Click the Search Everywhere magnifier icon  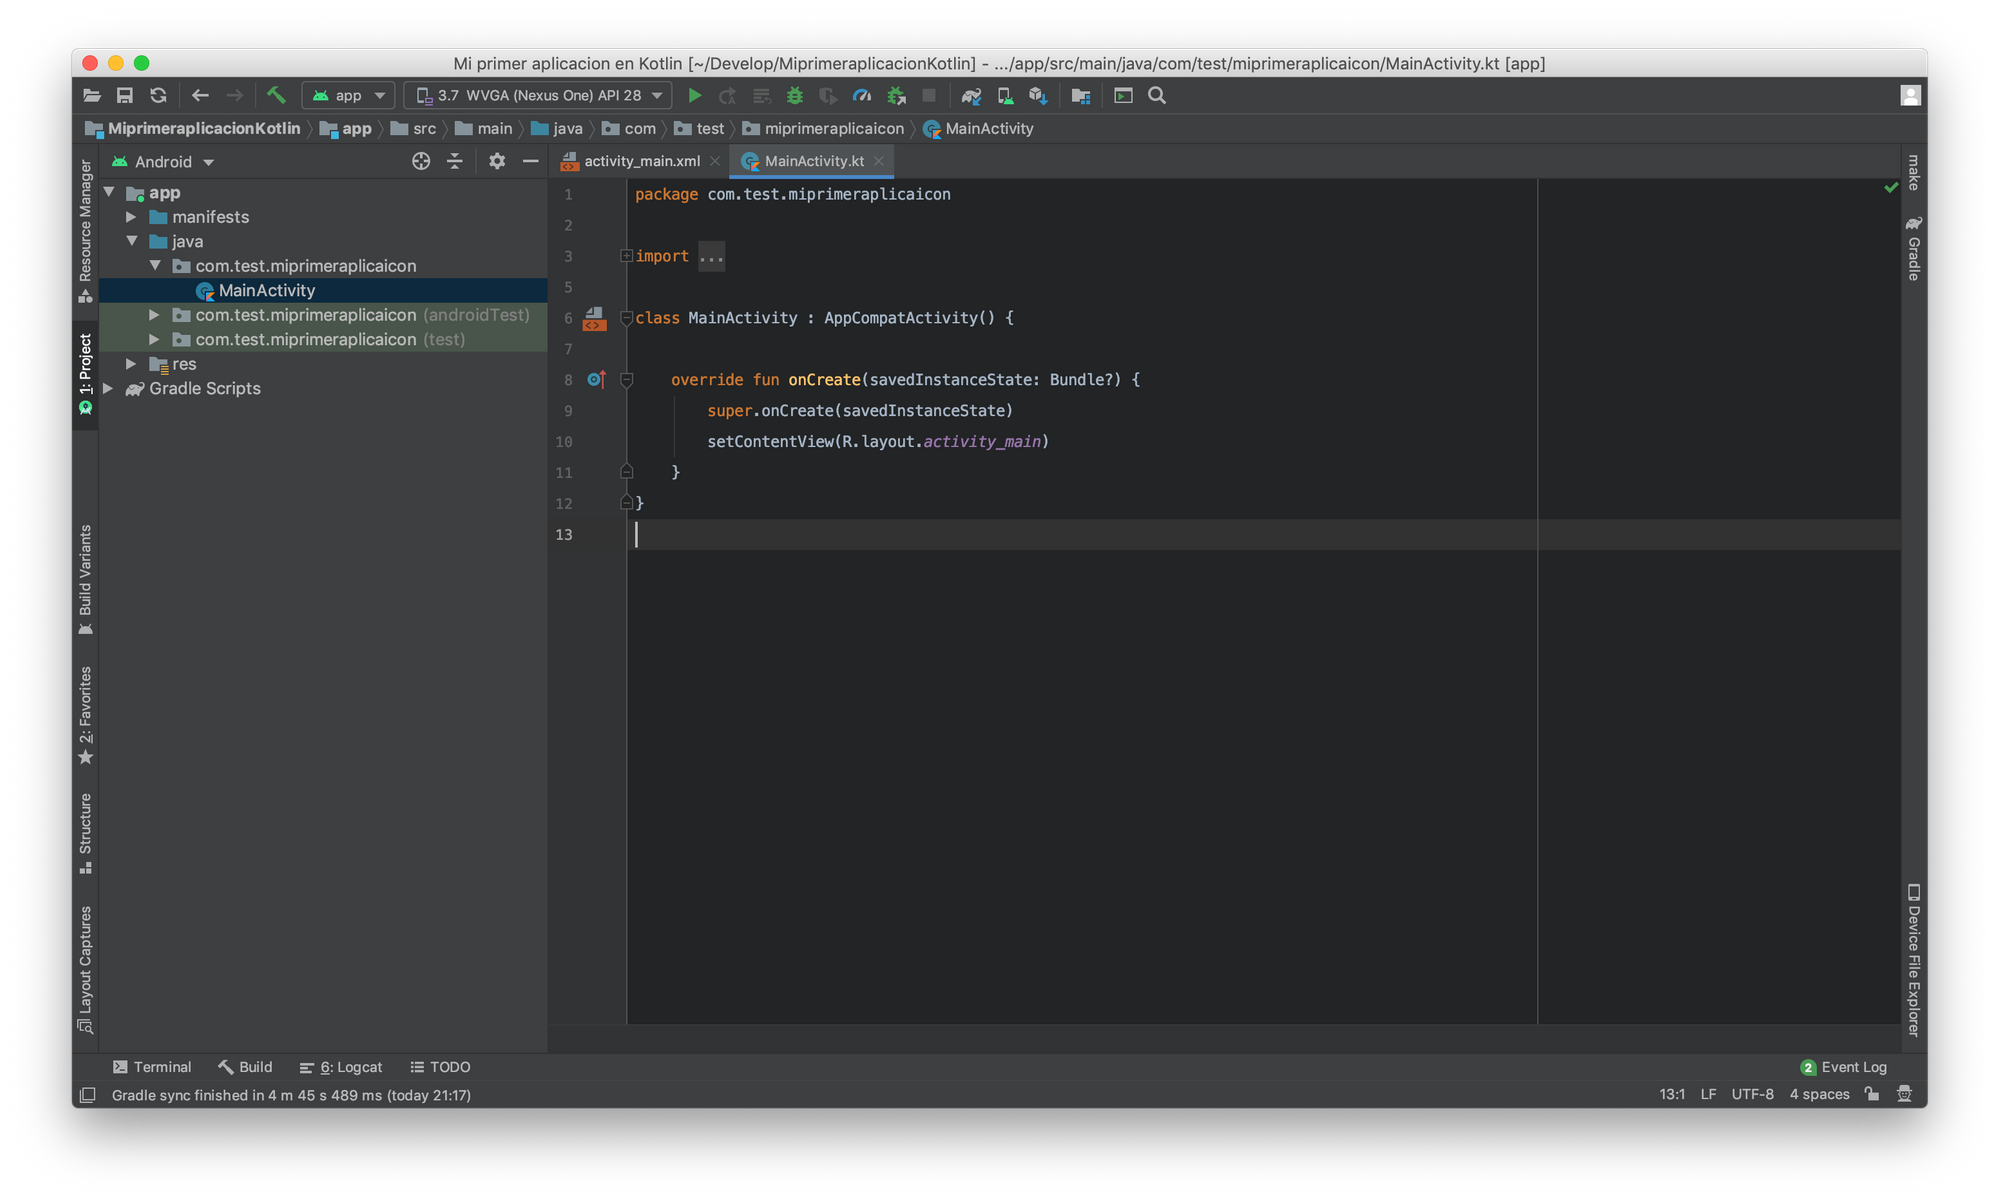(x=1157, y=96)
